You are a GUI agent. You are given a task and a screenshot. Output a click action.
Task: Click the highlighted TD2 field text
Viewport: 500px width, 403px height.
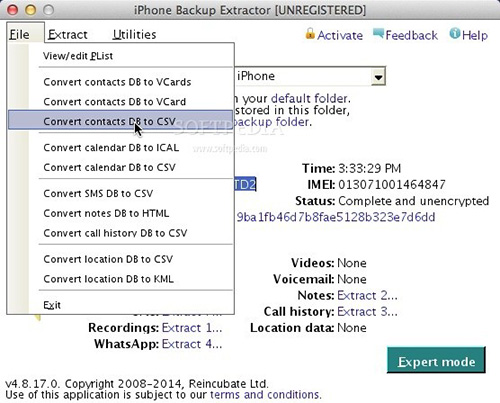[245, 184]
